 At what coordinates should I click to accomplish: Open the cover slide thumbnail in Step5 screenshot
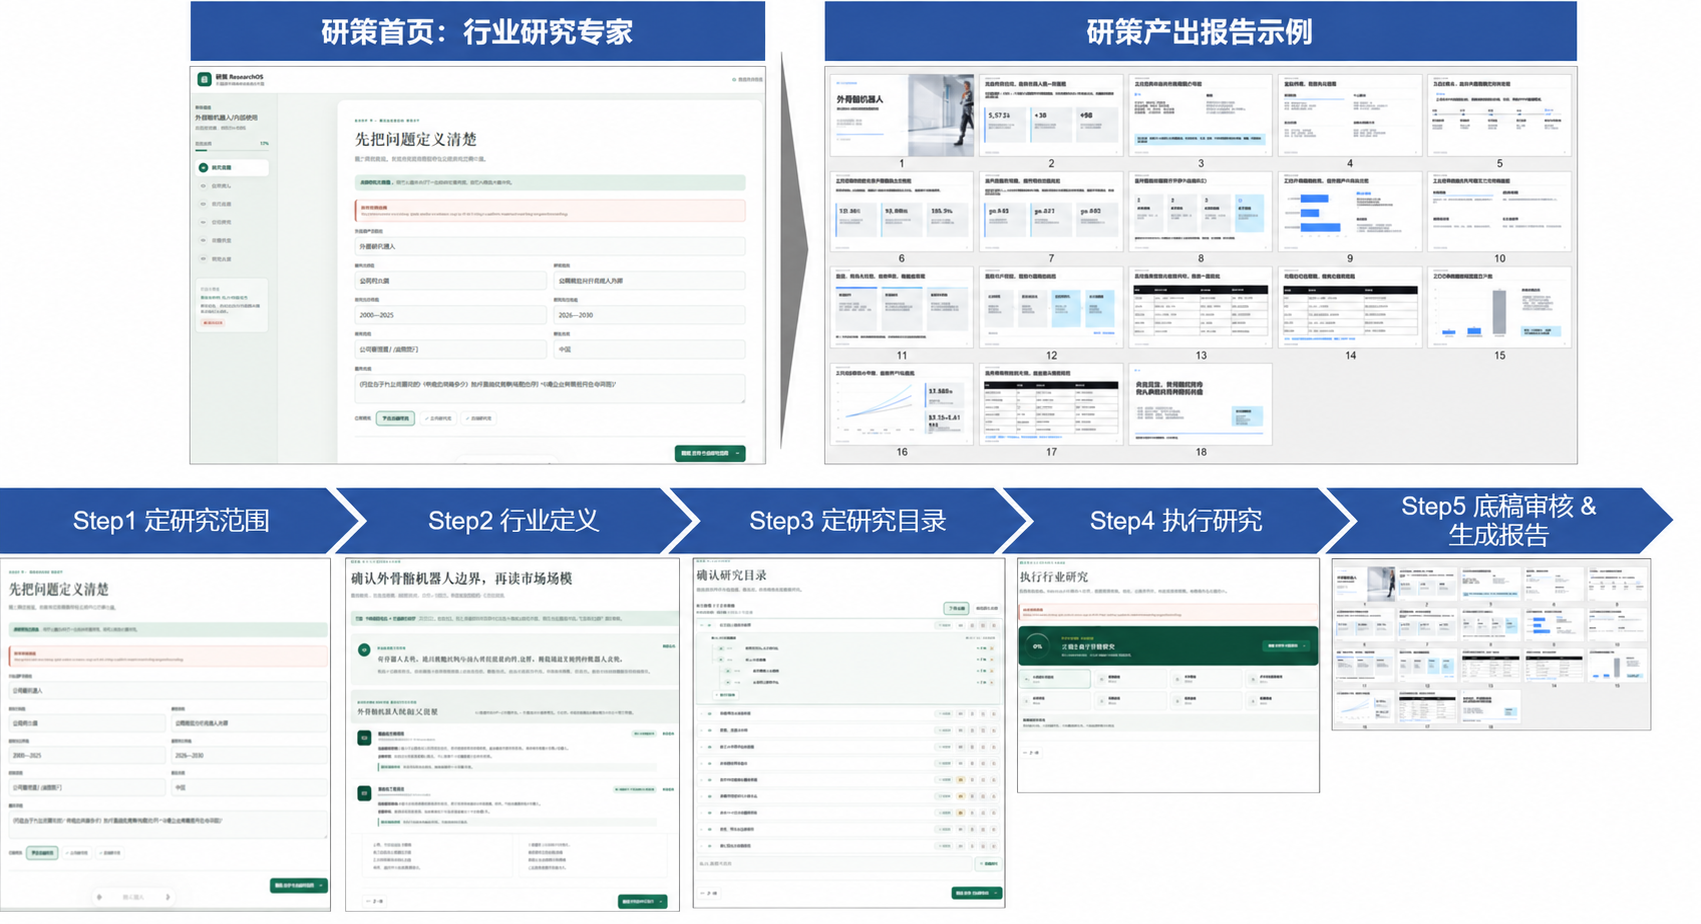(1364, 584)
